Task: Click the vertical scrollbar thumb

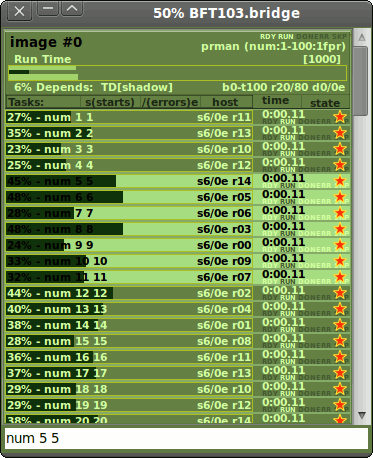Action: pyautogui.click(x=362, y=81)
